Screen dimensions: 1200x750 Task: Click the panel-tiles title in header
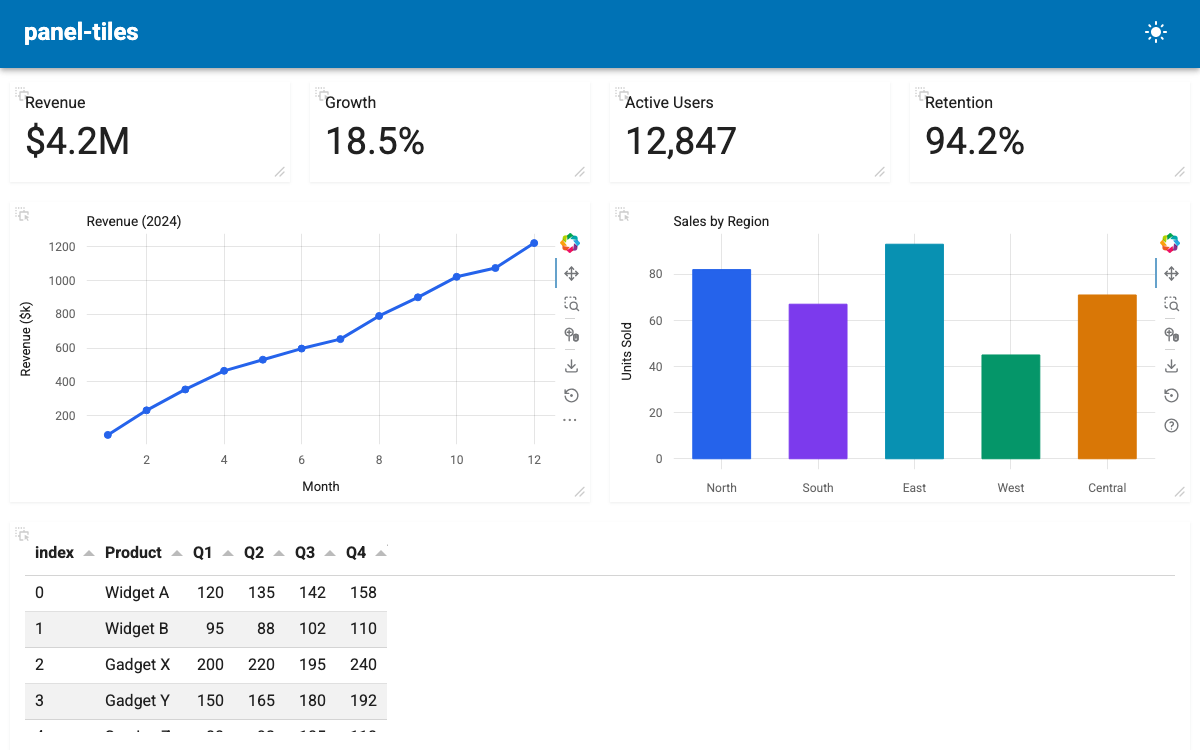(81, 32)
